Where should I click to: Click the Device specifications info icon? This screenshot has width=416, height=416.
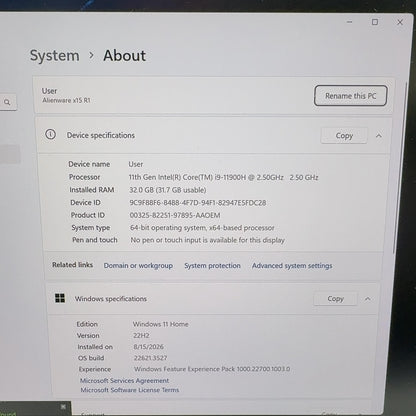coord(50,134)
